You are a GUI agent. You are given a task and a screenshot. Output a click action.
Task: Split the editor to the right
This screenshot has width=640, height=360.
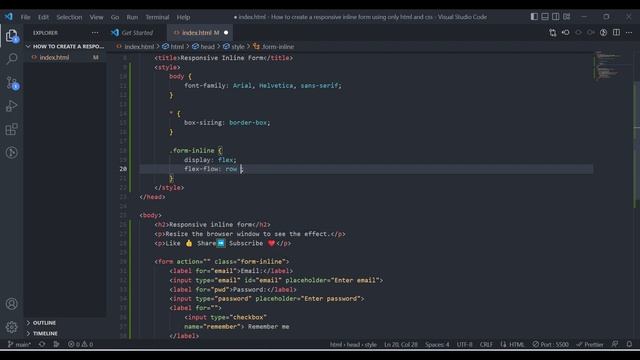616,33
